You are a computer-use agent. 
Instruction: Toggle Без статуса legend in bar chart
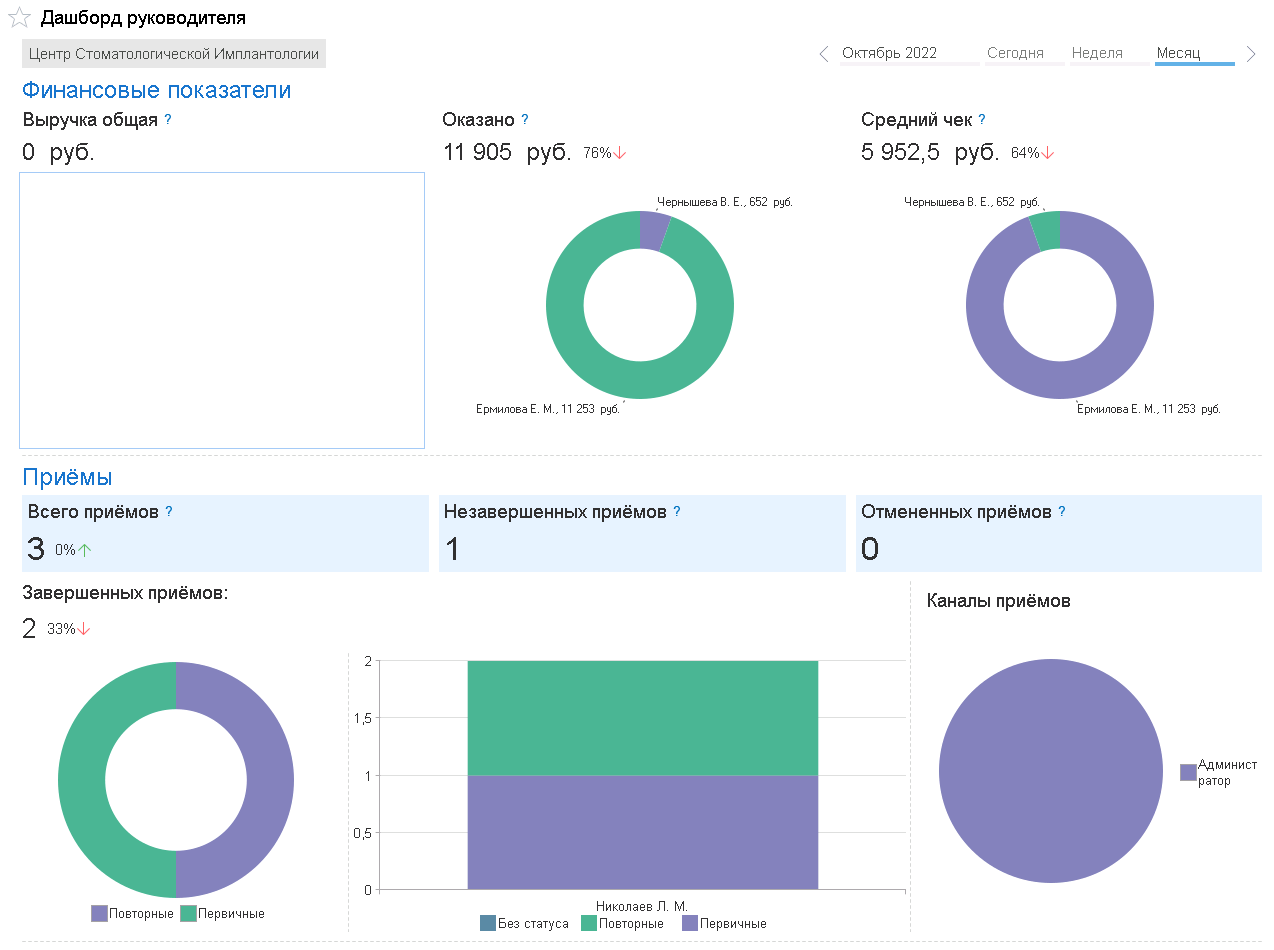(x=524, y=924)
